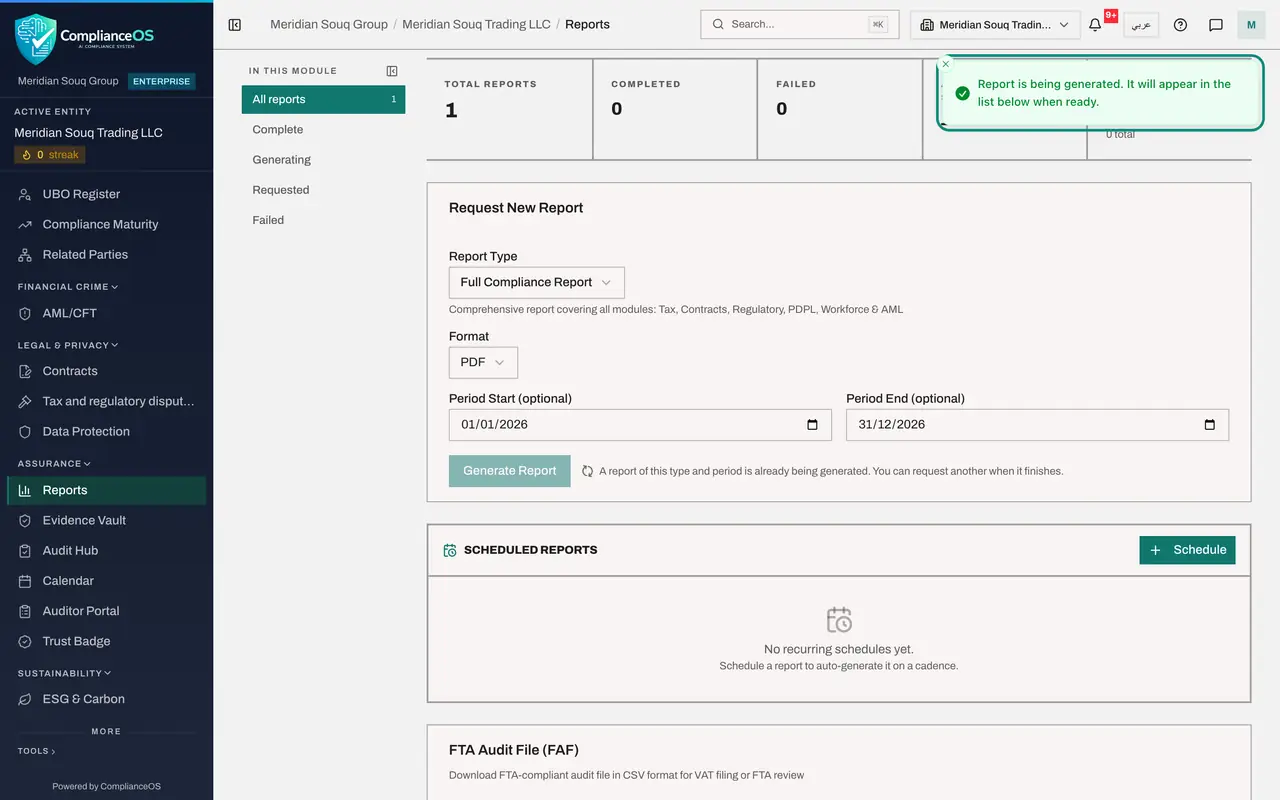Click the Total Reports stat card
The image size is (1280, 800).
(x=509, y=109)
